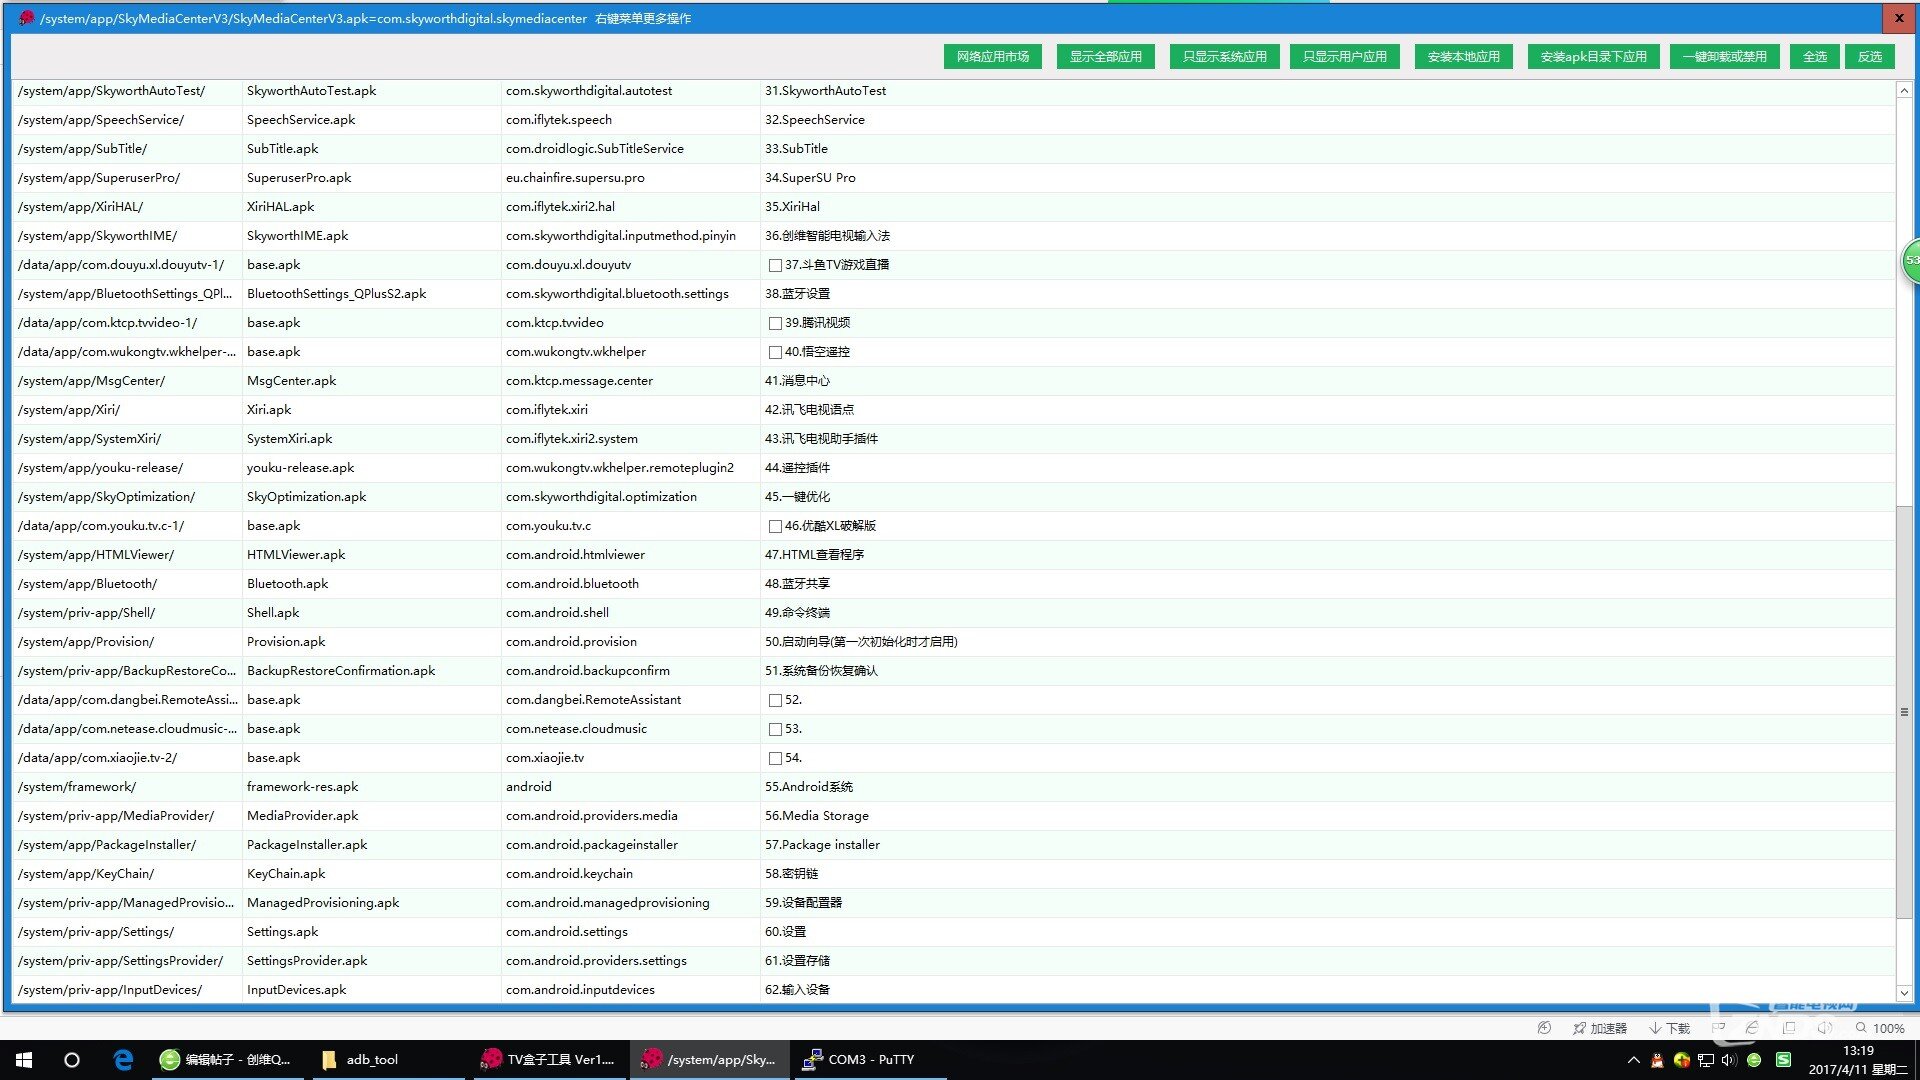Click the 只显示用户应用 button

point(1344,57)
